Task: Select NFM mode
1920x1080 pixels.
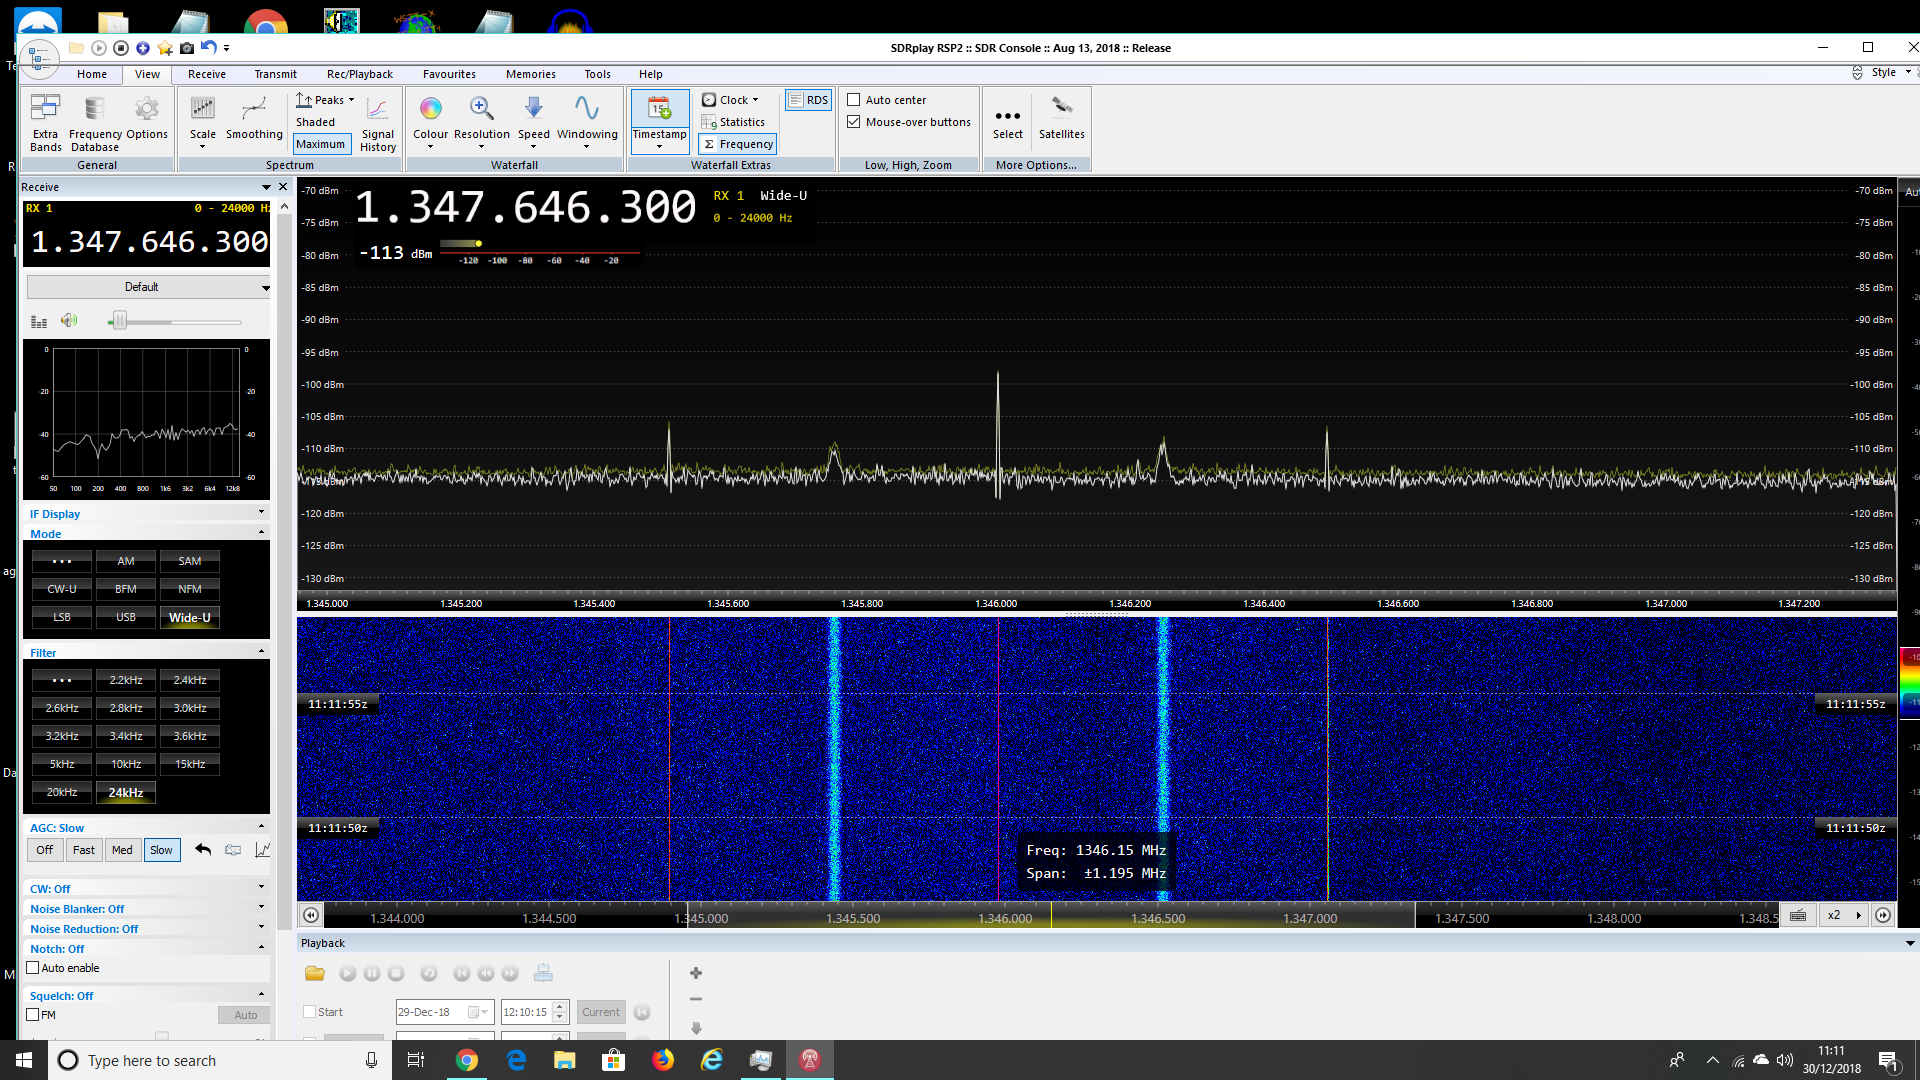Action: (190, 589)
